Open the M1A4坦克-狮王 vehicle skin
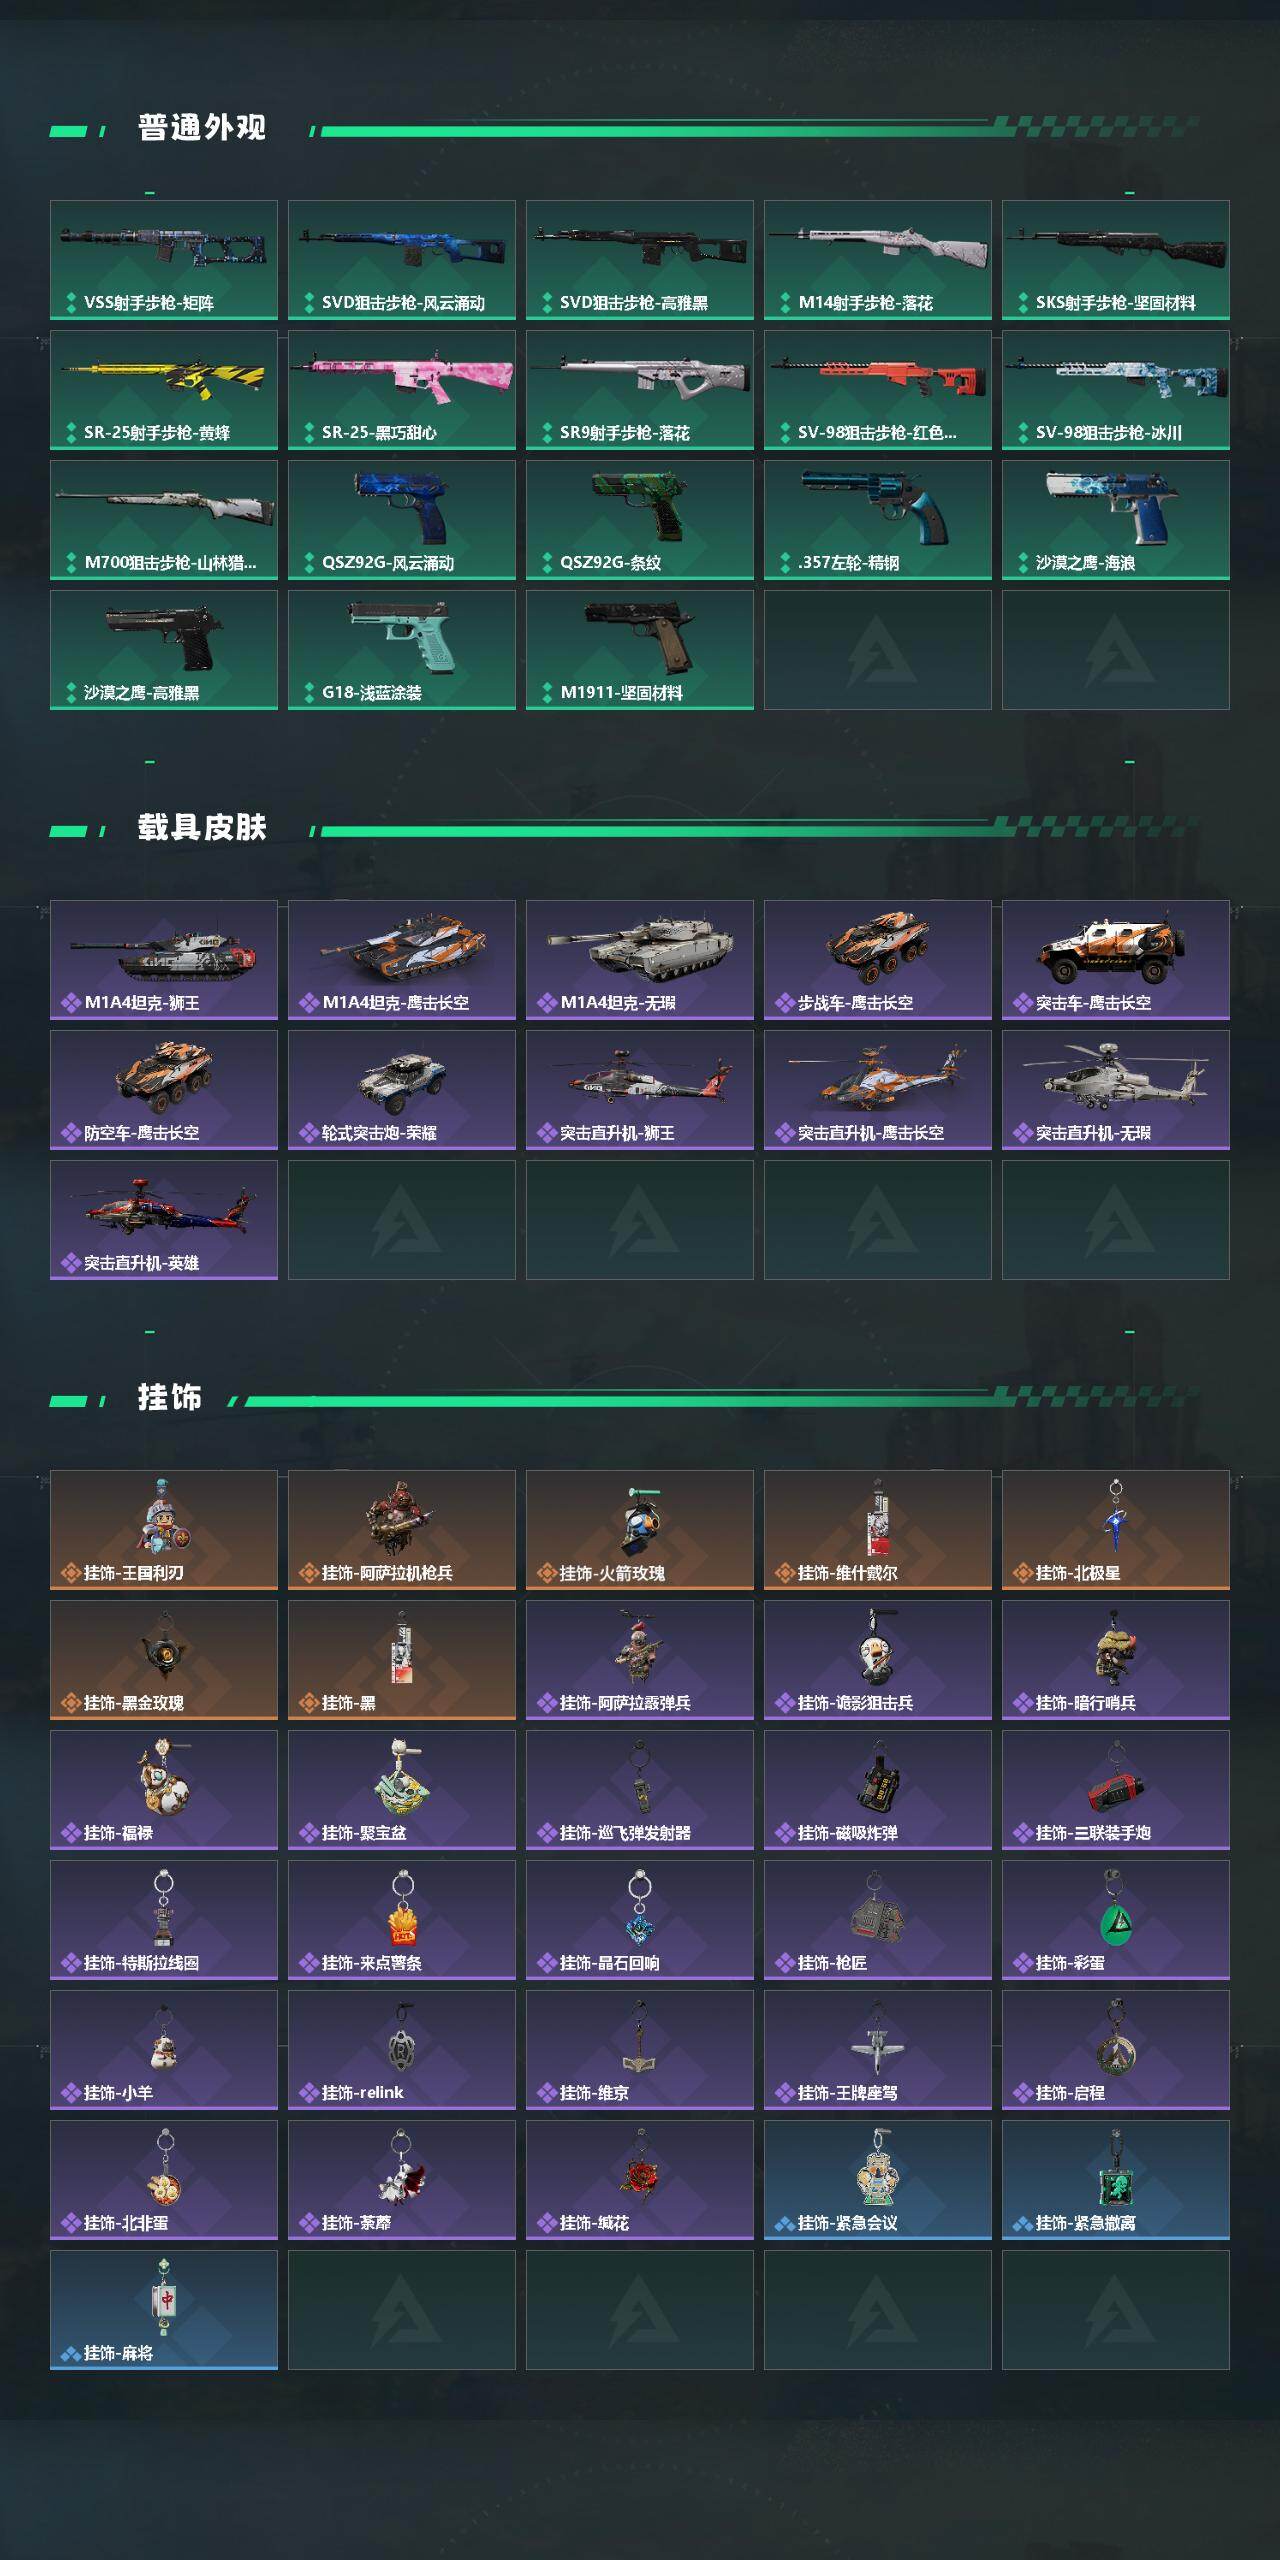 [x=164, y=960]
